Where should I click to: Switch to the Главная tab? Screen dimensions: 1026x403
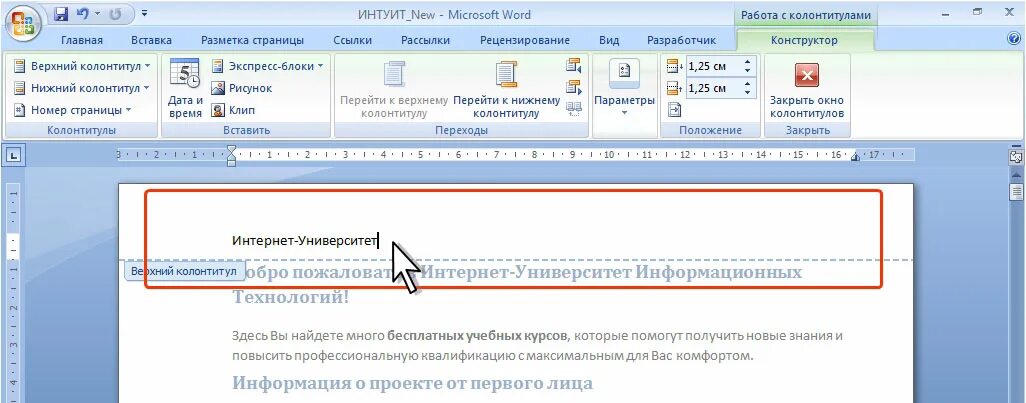[82, 40]
